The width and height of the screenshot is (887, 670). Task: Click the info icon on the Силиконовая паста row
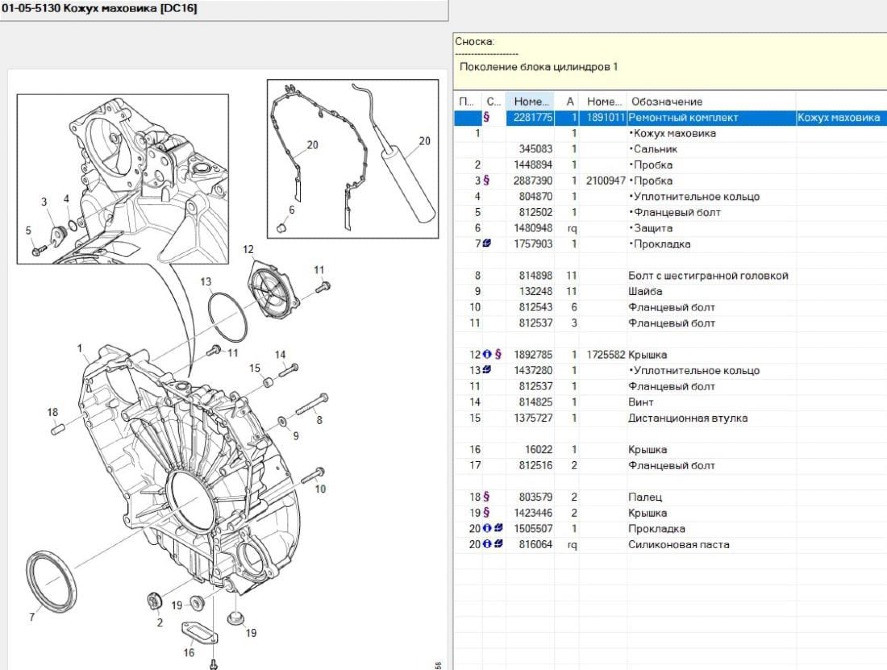pos(487,545)
